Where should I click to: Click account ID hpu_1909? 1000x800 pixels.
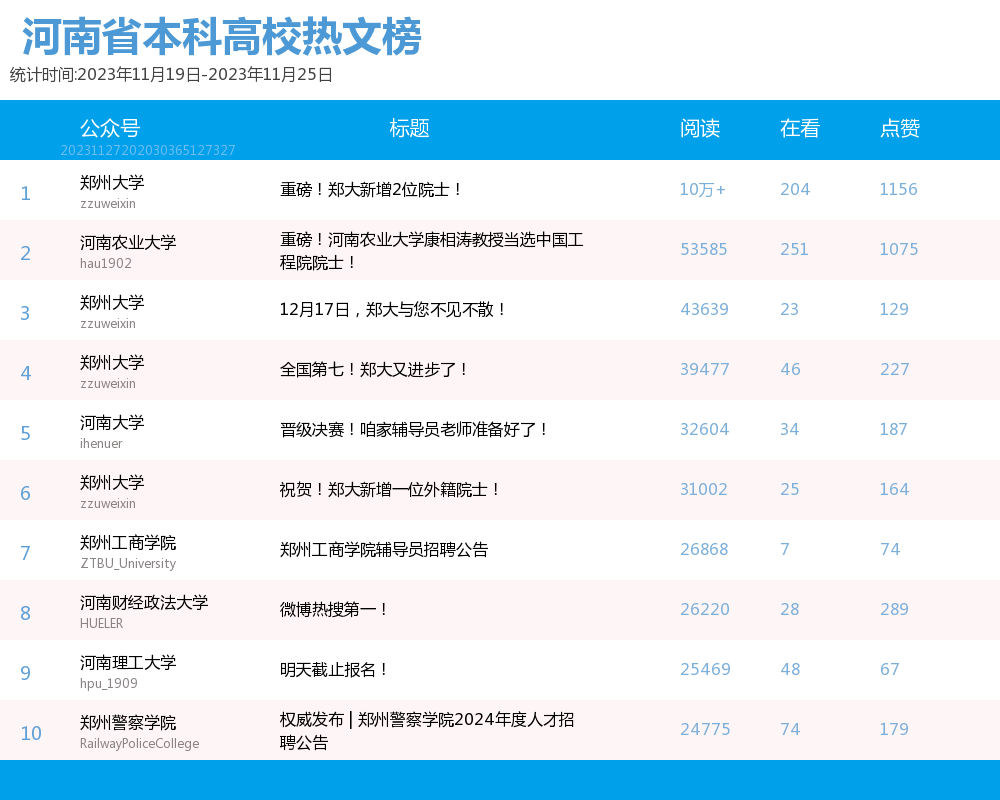click(108, 683)
